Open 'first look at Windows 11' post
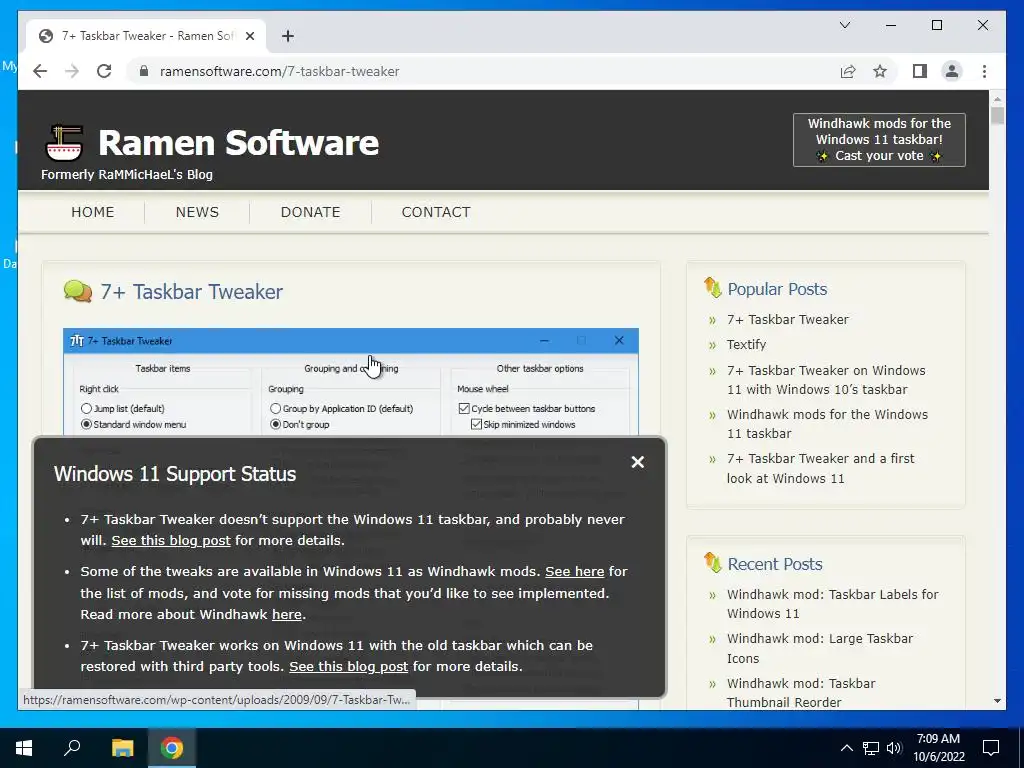This screenshot has height=768, width=1024. [821, 468]
